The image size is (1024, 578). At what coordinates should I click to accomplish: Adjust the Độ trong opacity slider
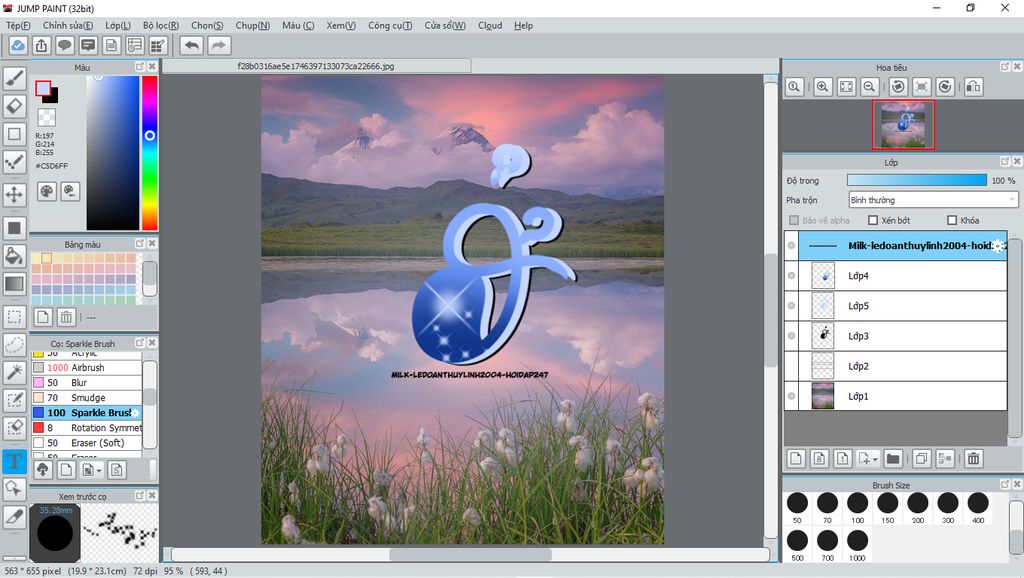[x=917, y=180]
